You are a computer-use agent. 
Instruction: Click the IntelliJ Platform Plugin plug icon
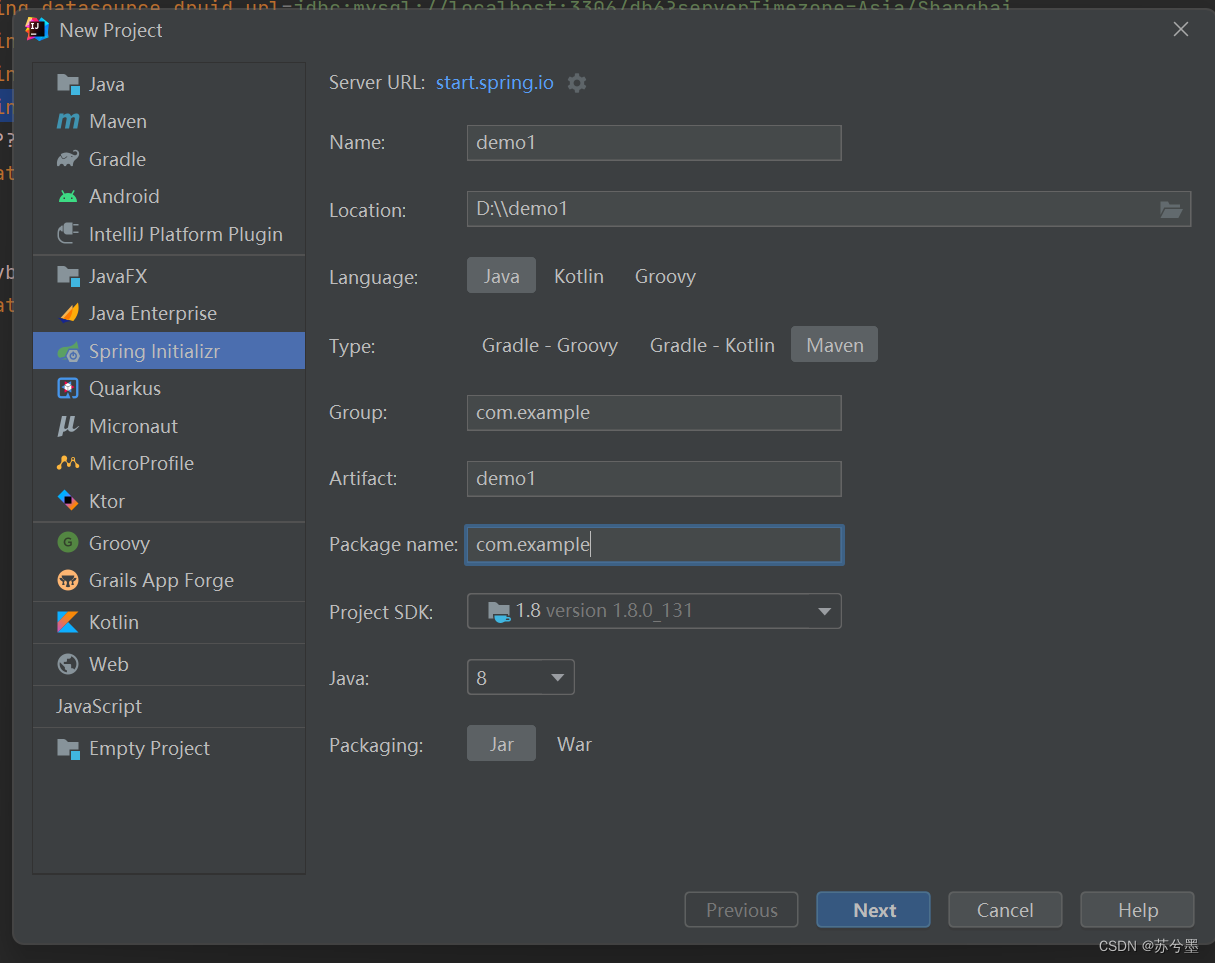tap(68, 234)
